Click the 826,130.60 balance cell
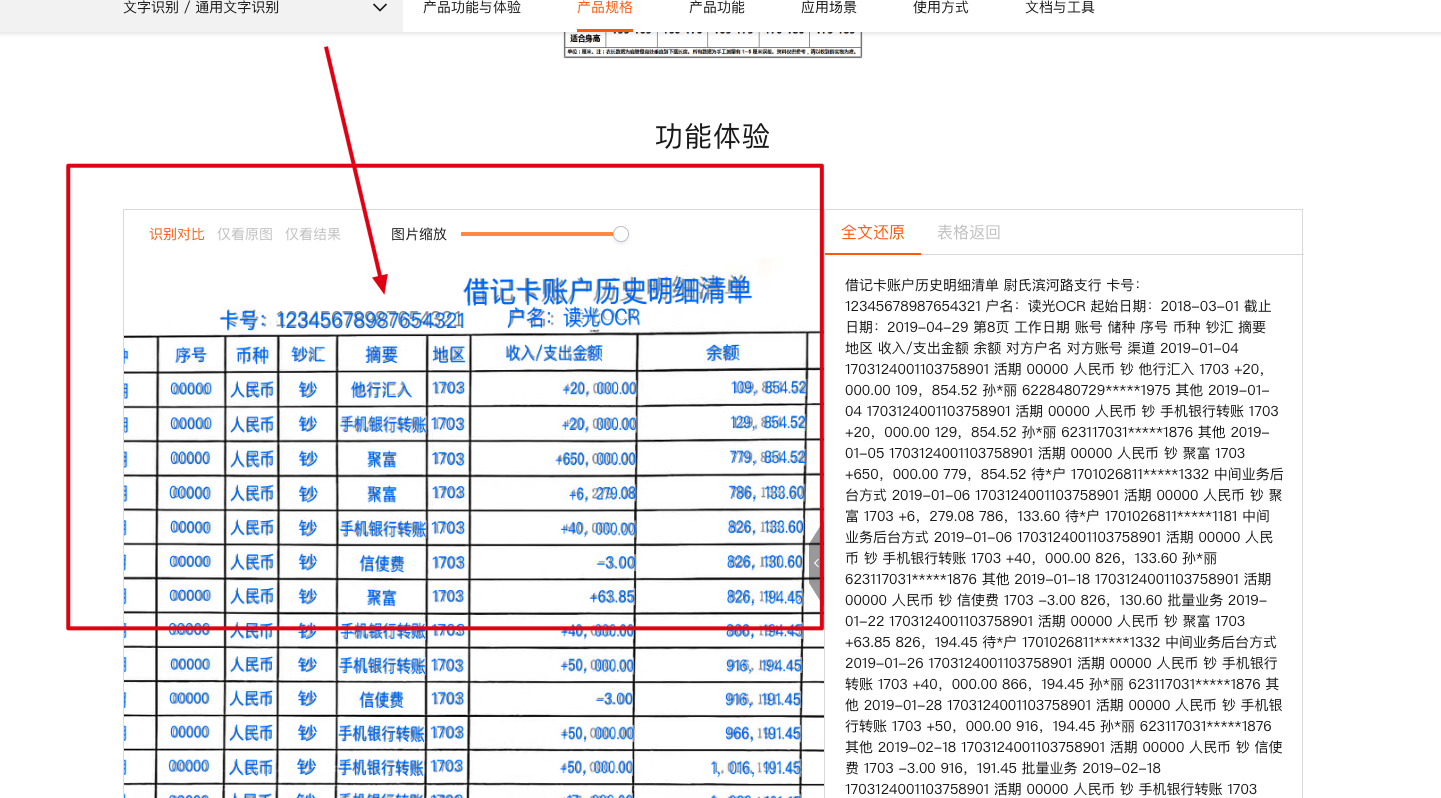Viewport: 1441px width, 798px height. (x=765, y=562)
